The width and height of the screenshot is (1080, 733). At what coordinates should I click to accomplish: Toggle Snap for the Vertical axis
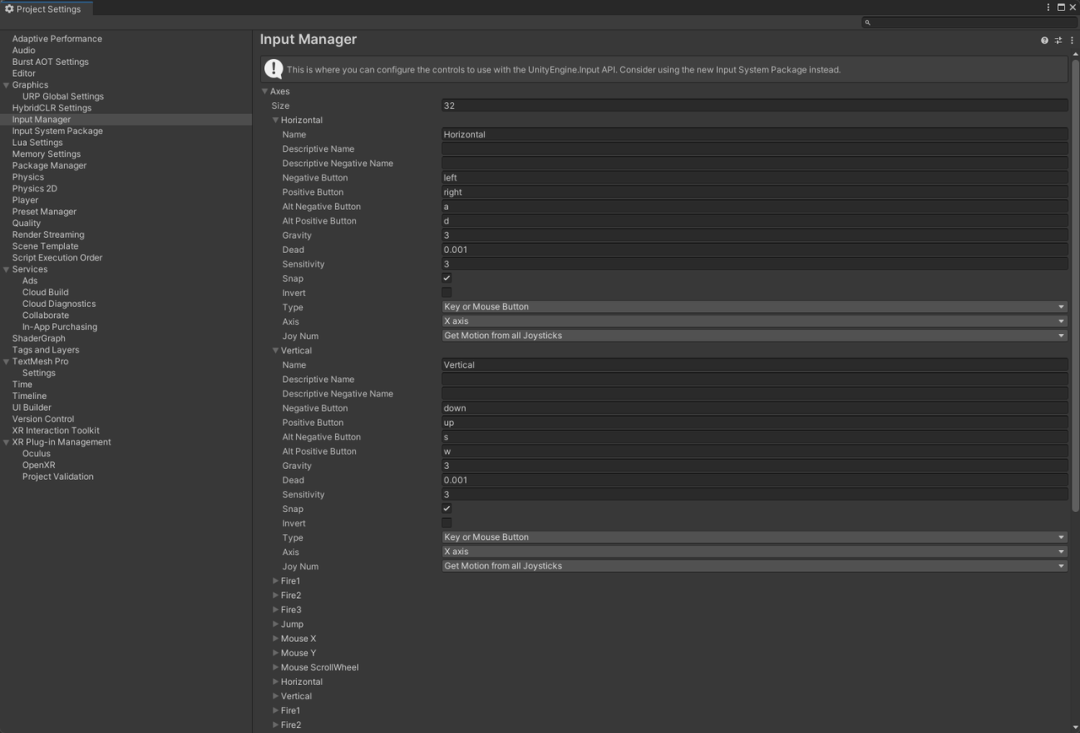coord(447,509)
